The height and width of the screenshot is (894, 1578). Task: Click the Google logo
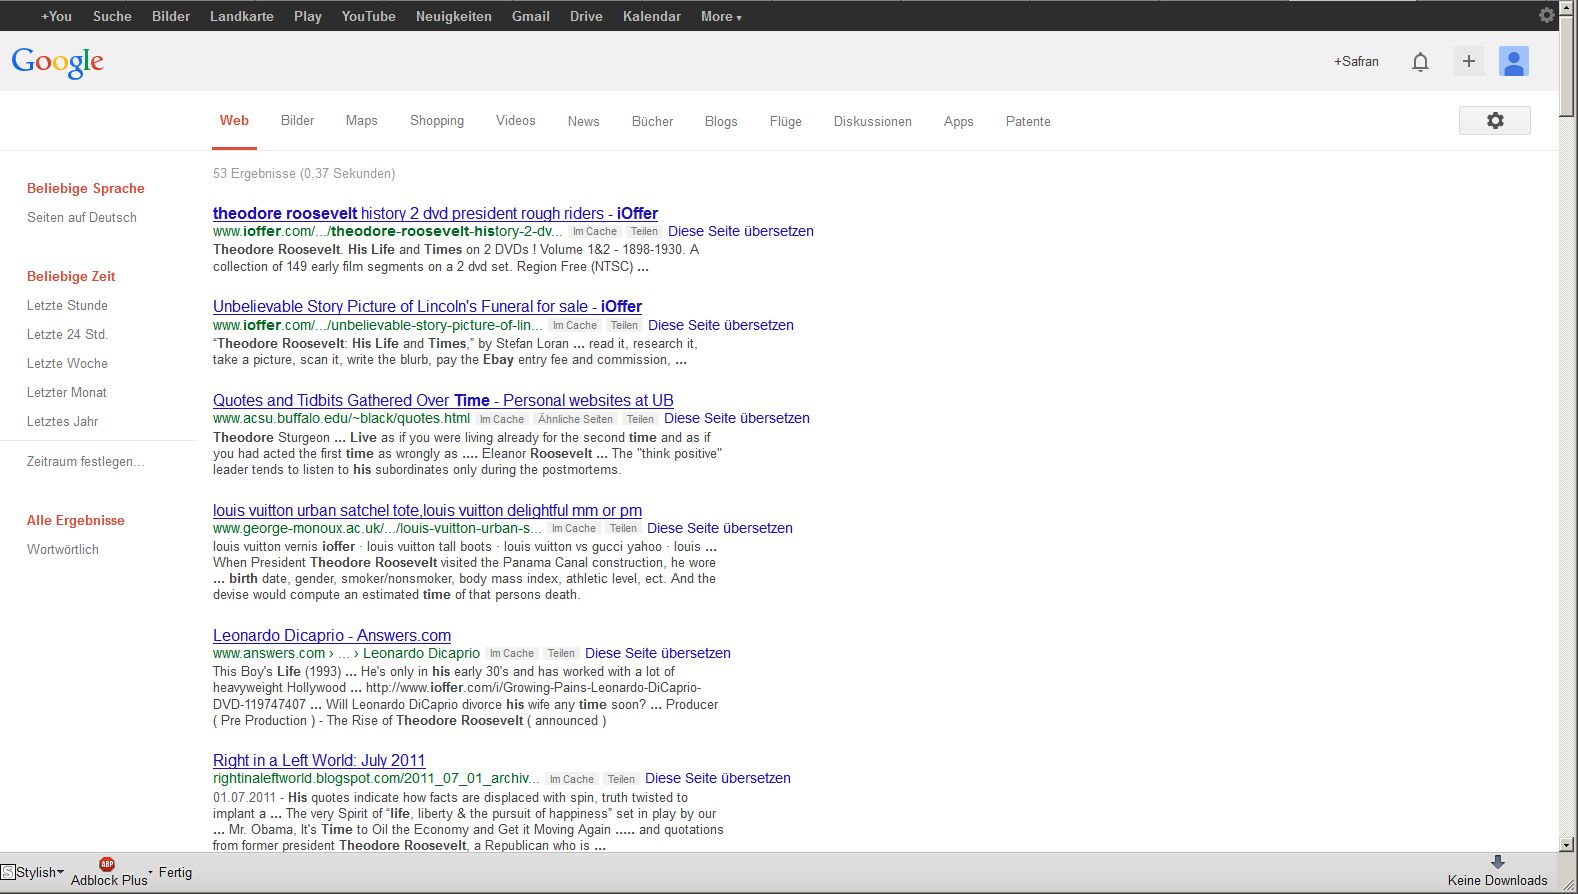(58, 62)
